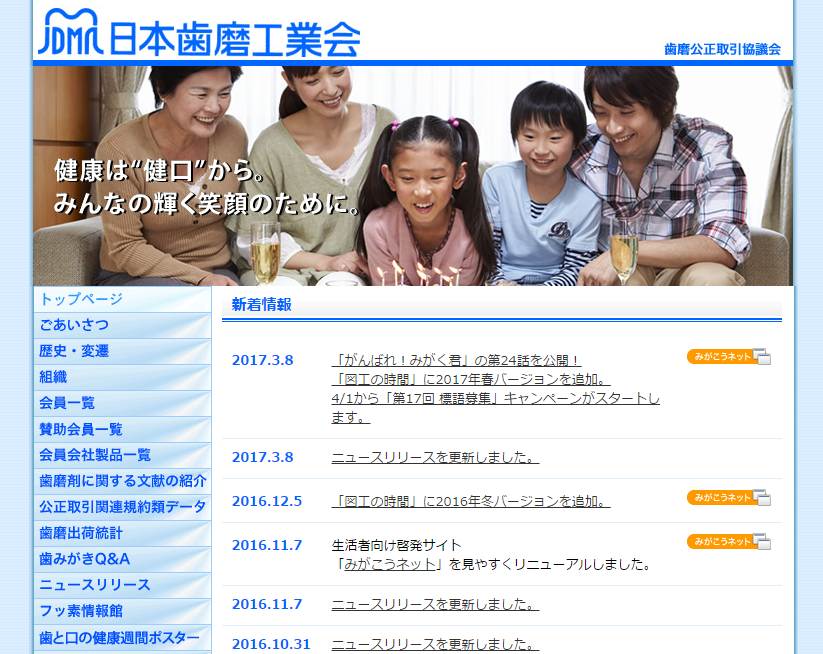This screenshot has height=654, width=823.
Task: Open 組織 in the sidebar menu
Action: [122, 377]
